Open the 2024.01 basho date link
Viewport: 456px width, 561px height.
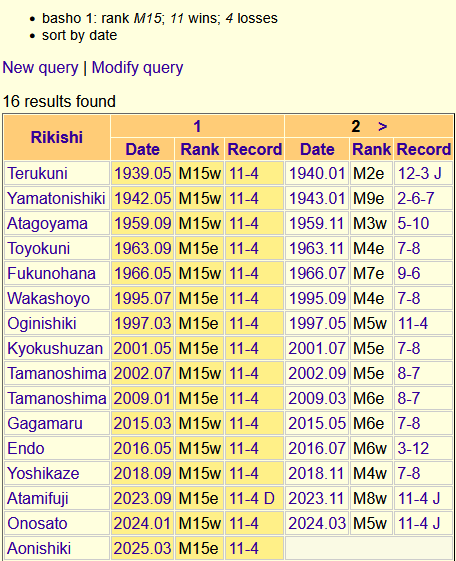point(142,523)
